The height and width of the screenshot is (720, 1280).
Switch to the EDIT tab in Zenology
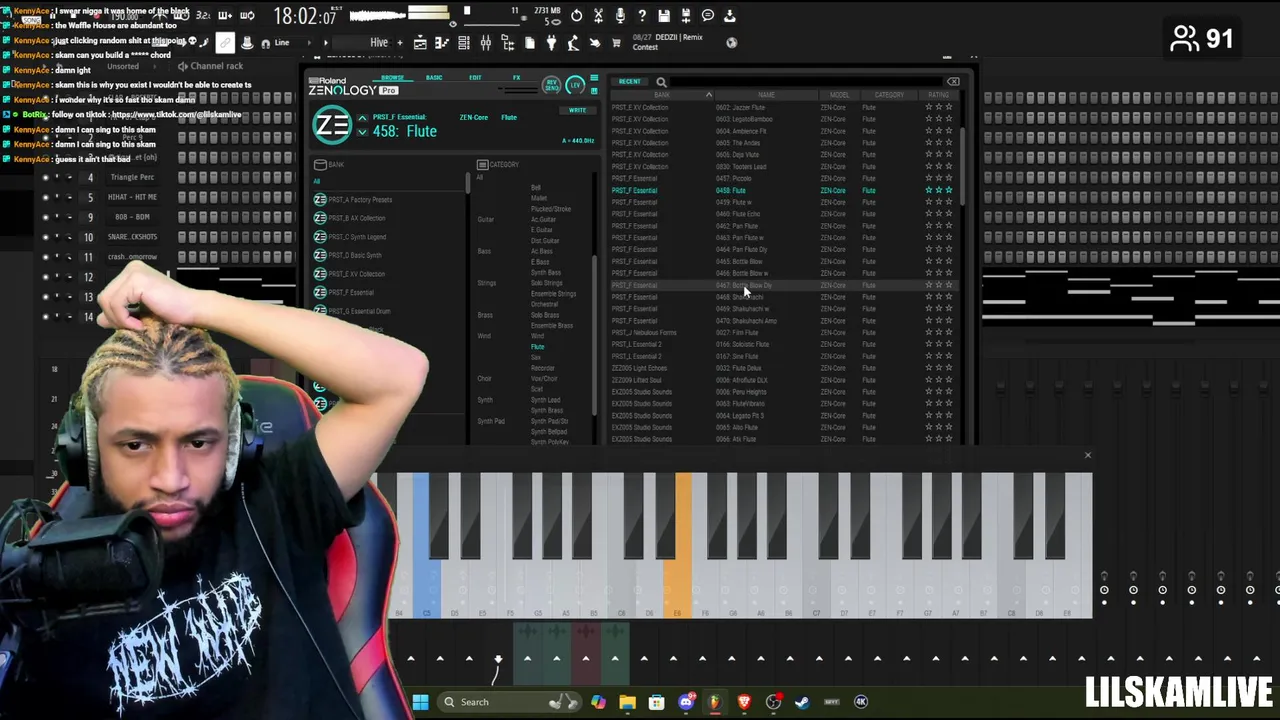point(475,78)
